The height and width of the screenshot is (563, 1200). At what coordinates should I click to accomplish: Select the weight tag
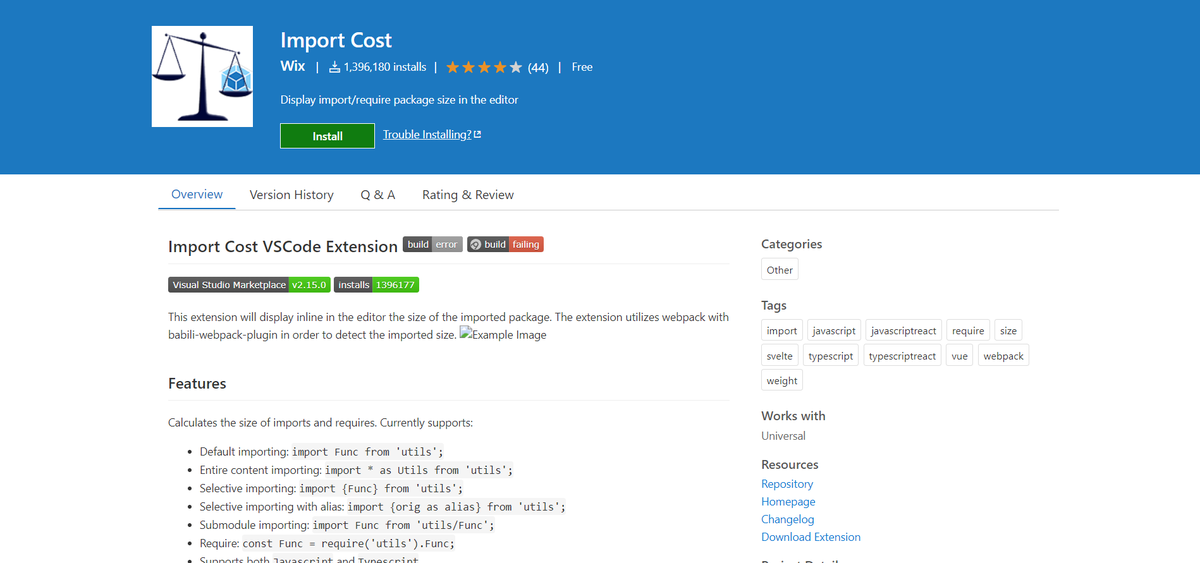point(782,380)
